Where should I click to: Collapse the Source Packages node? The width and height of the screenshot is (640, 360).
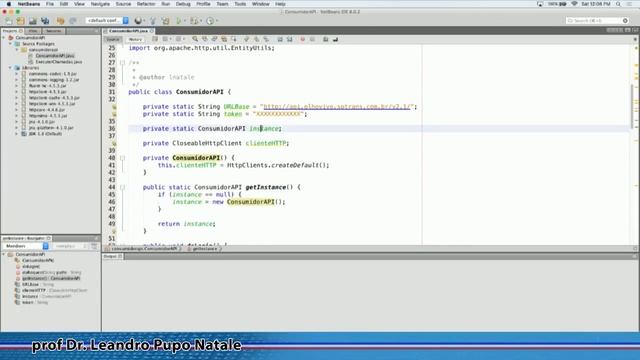11,44
